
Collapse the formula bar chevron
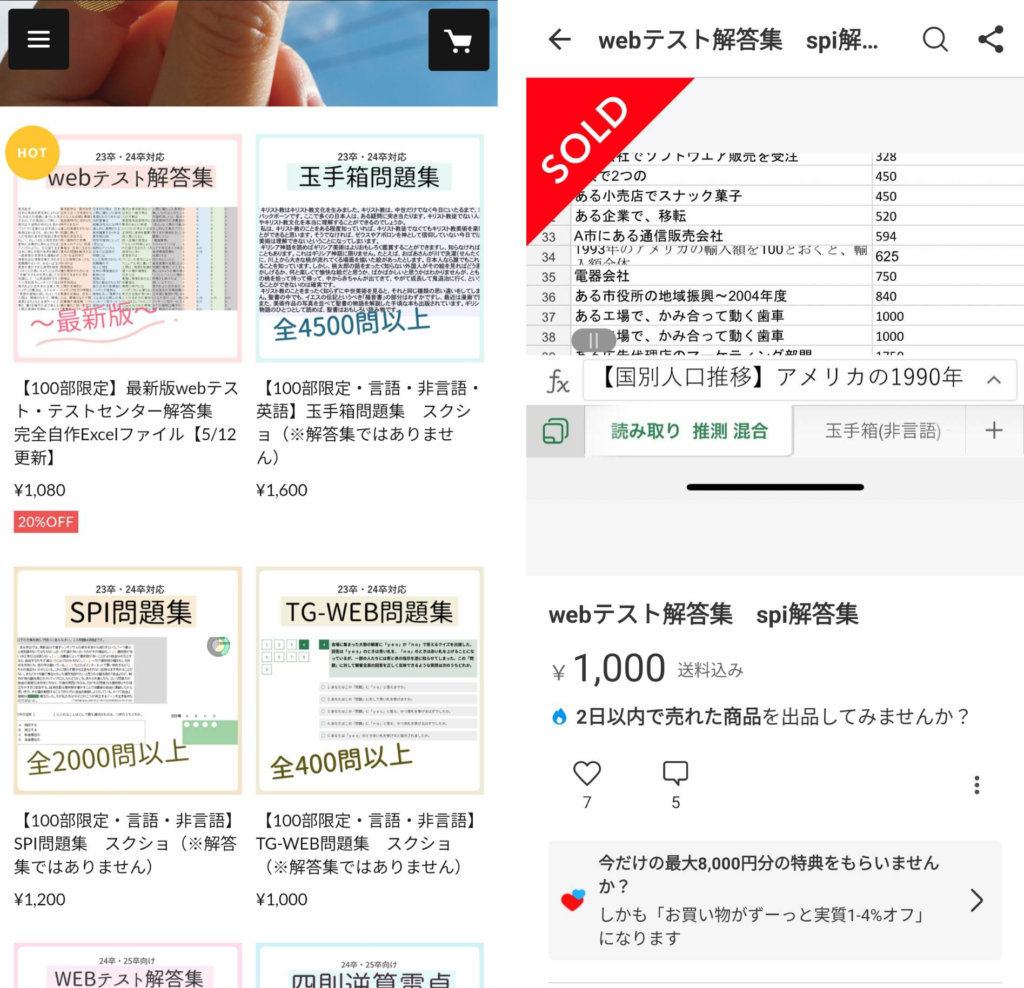tap(993, 380)
